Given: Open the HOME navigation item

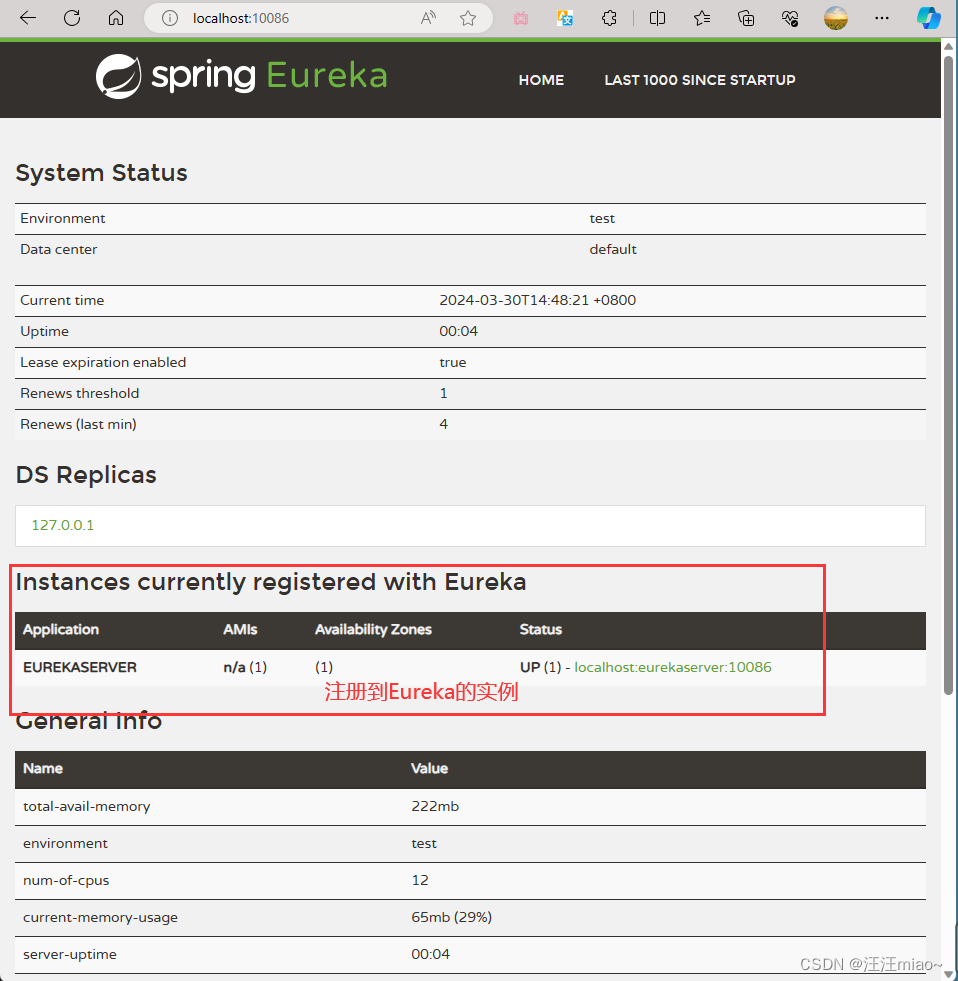Looking at the screenshot, I should (x=541, y=80).
